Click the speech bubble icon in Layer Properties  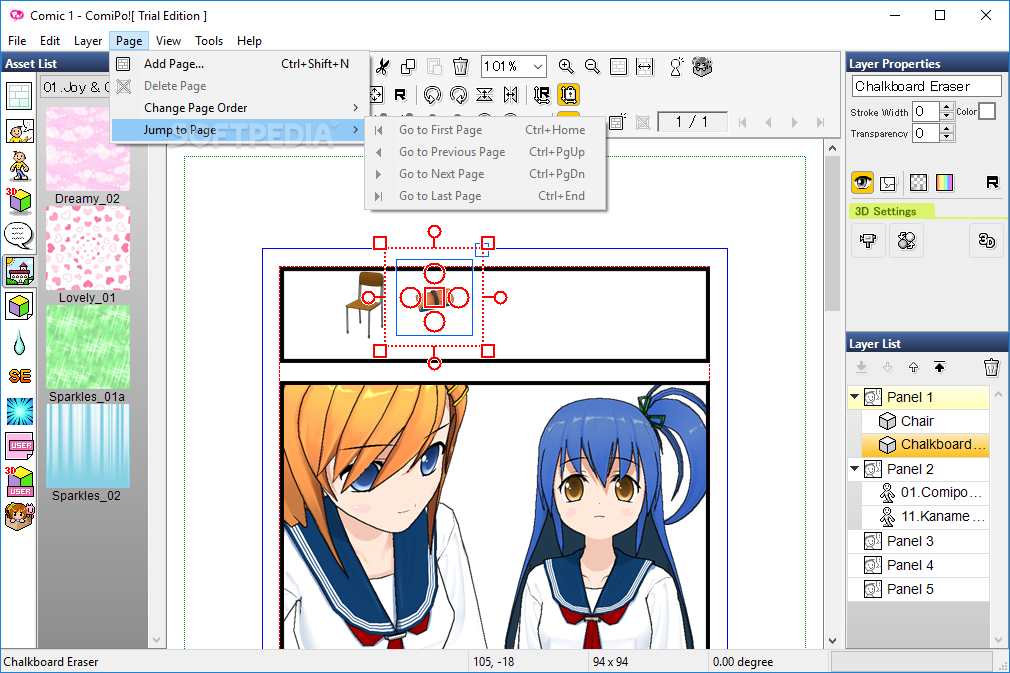(x=888, y=183)
